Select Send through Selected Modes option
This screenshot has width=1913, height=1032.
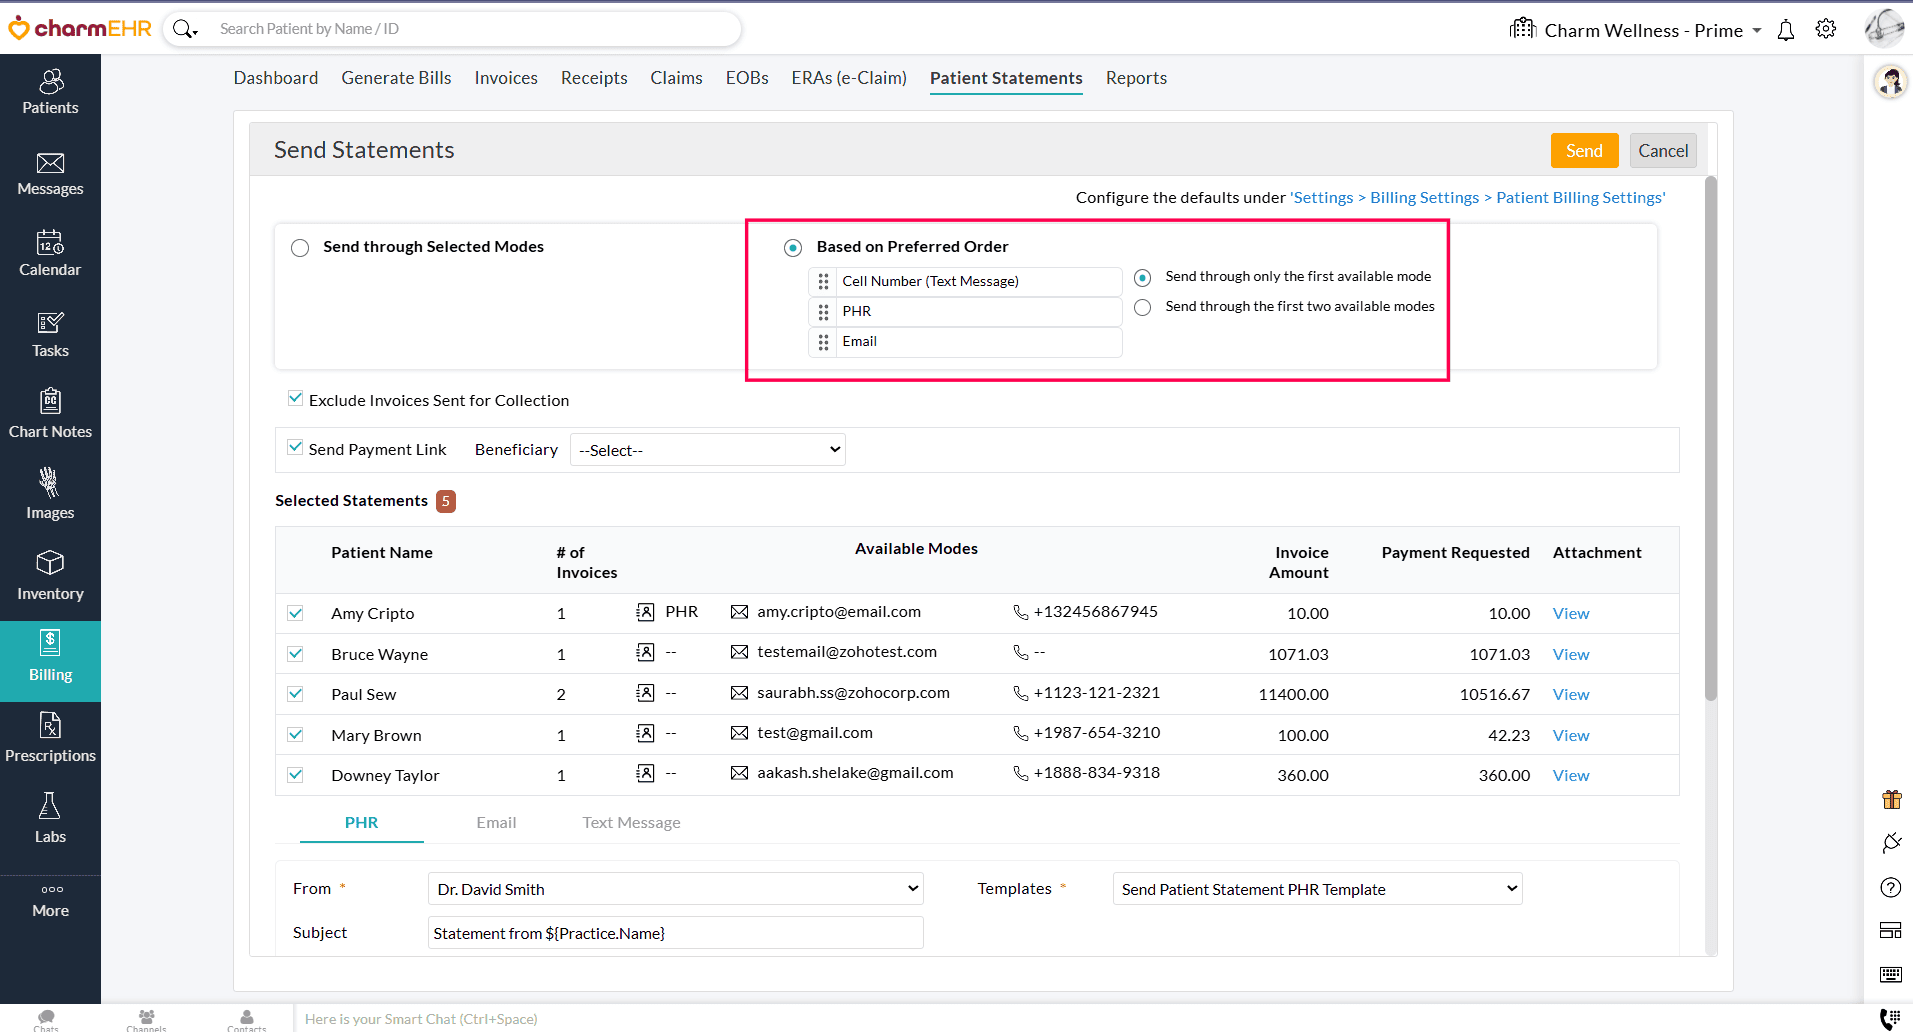(x=300, y=248)
